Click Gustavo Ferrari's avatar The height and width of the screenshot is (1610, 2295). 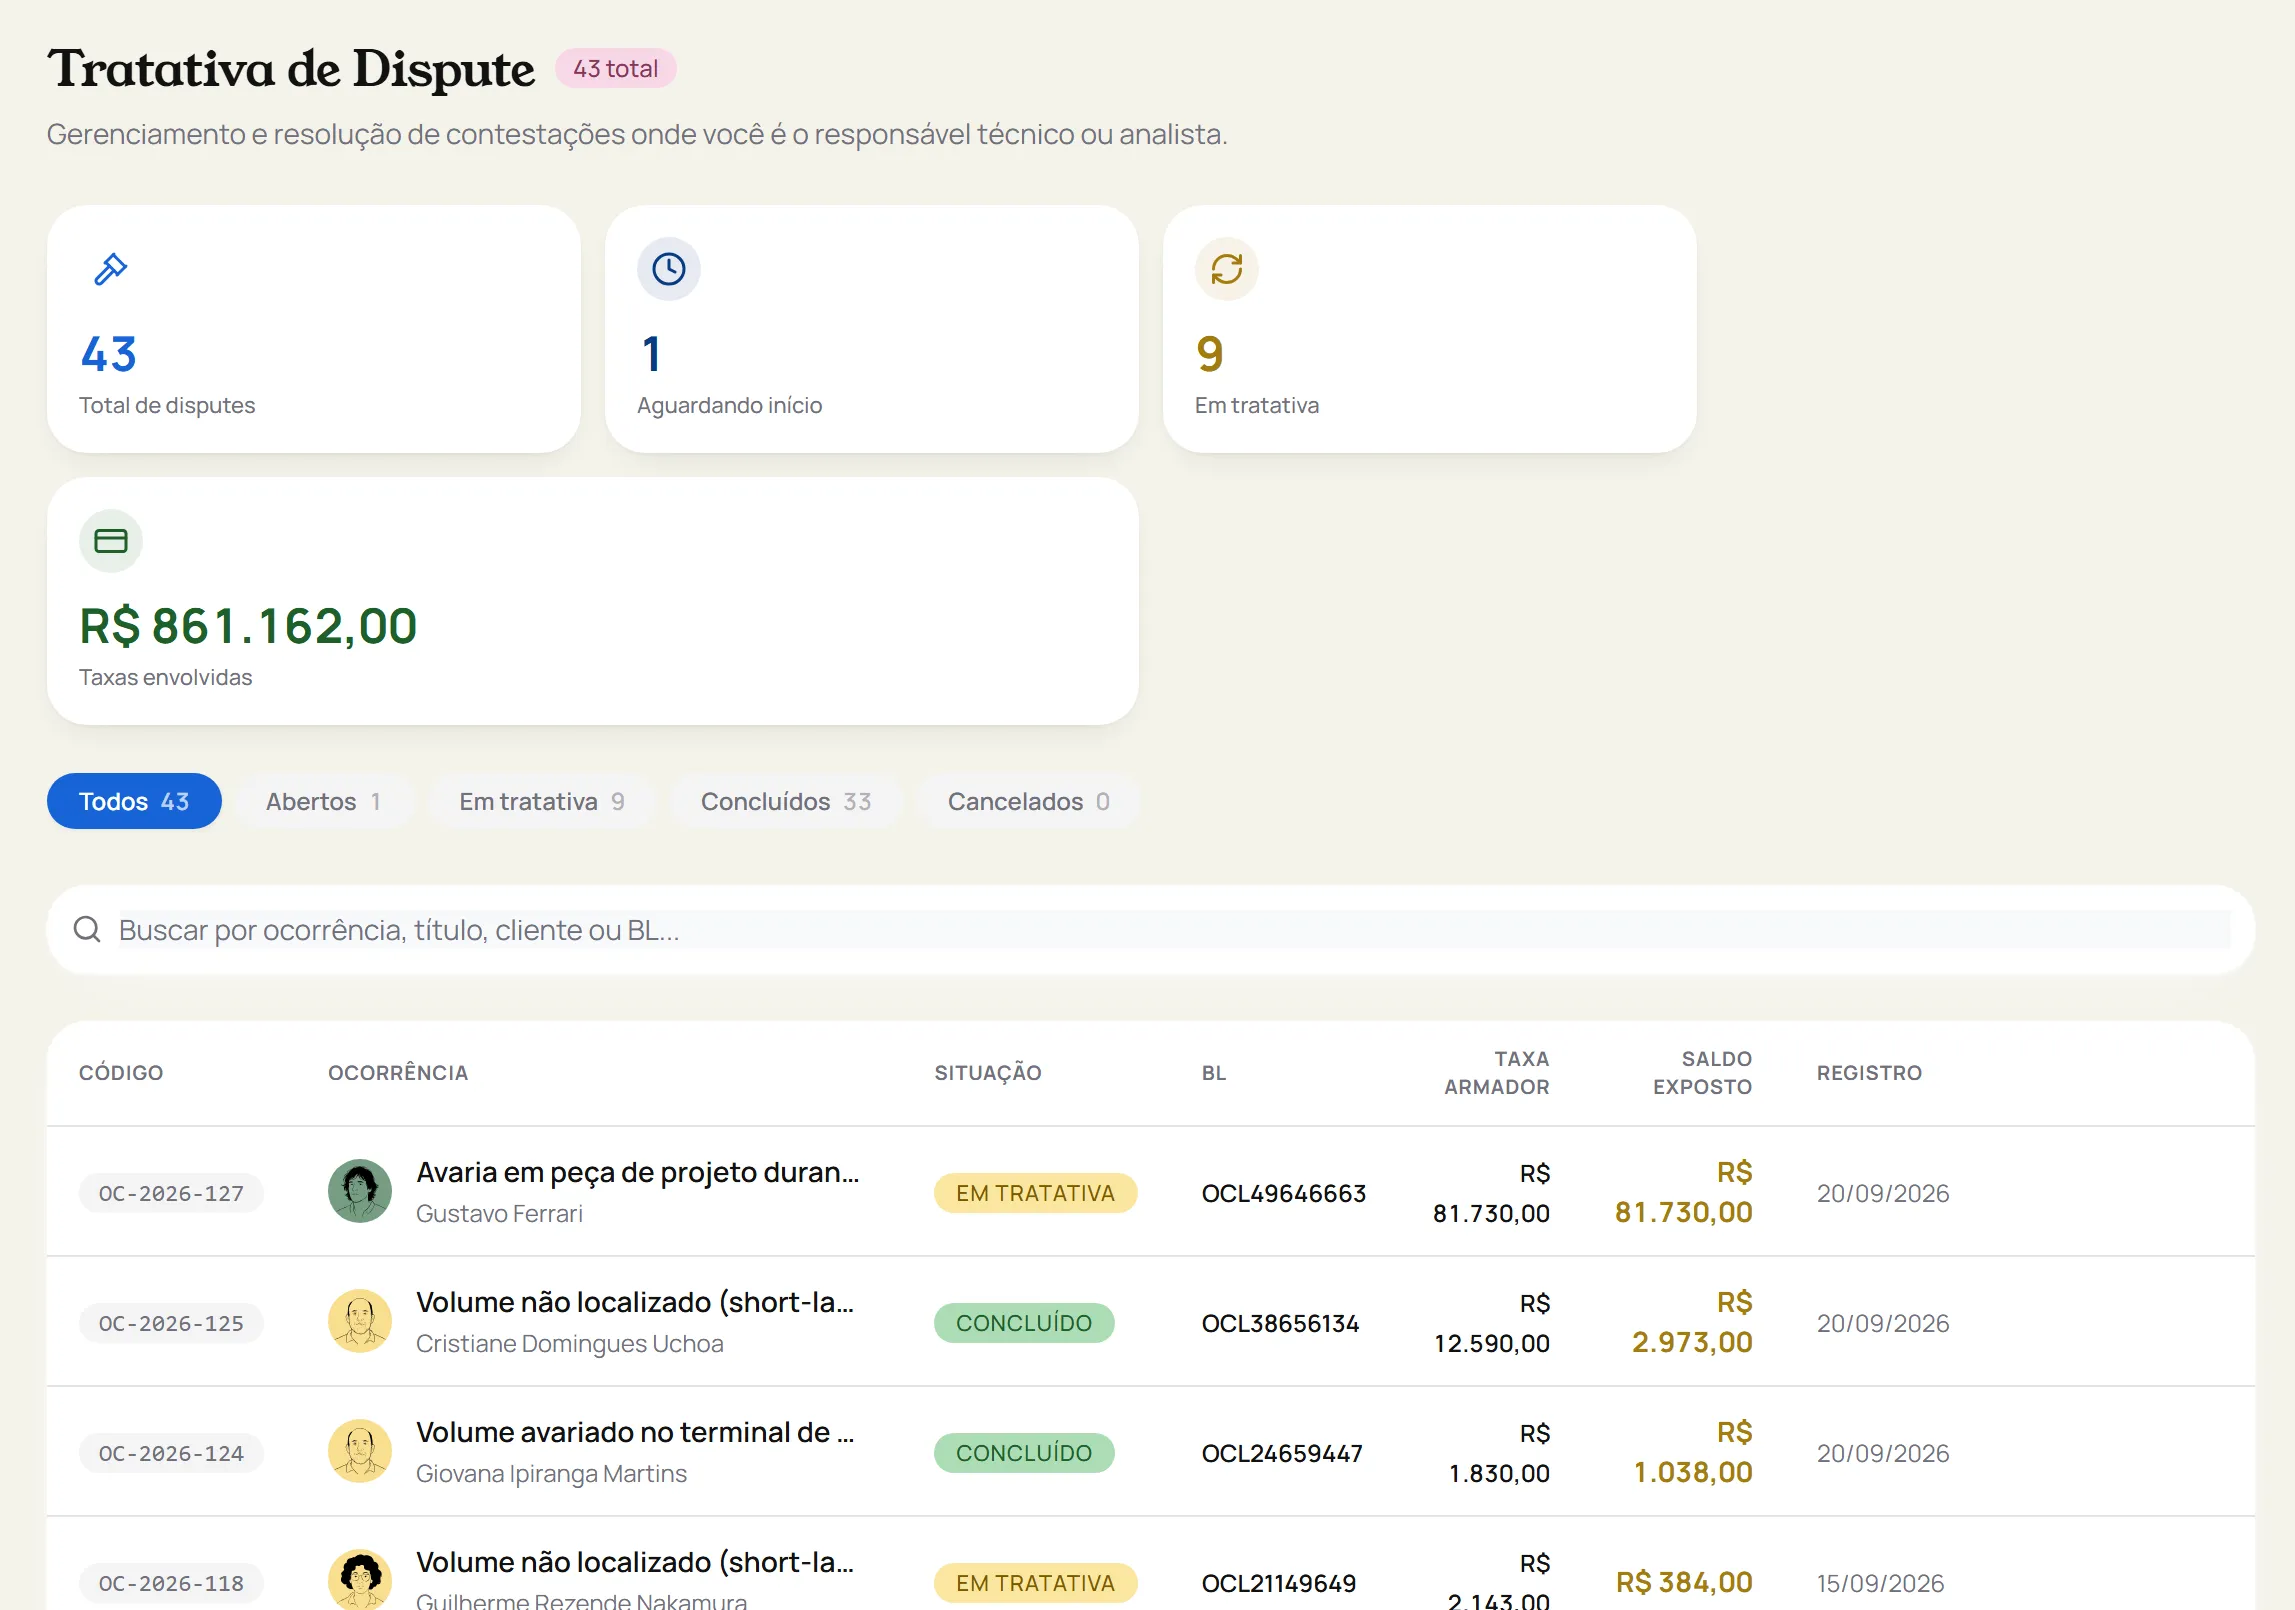[360, 1191]
